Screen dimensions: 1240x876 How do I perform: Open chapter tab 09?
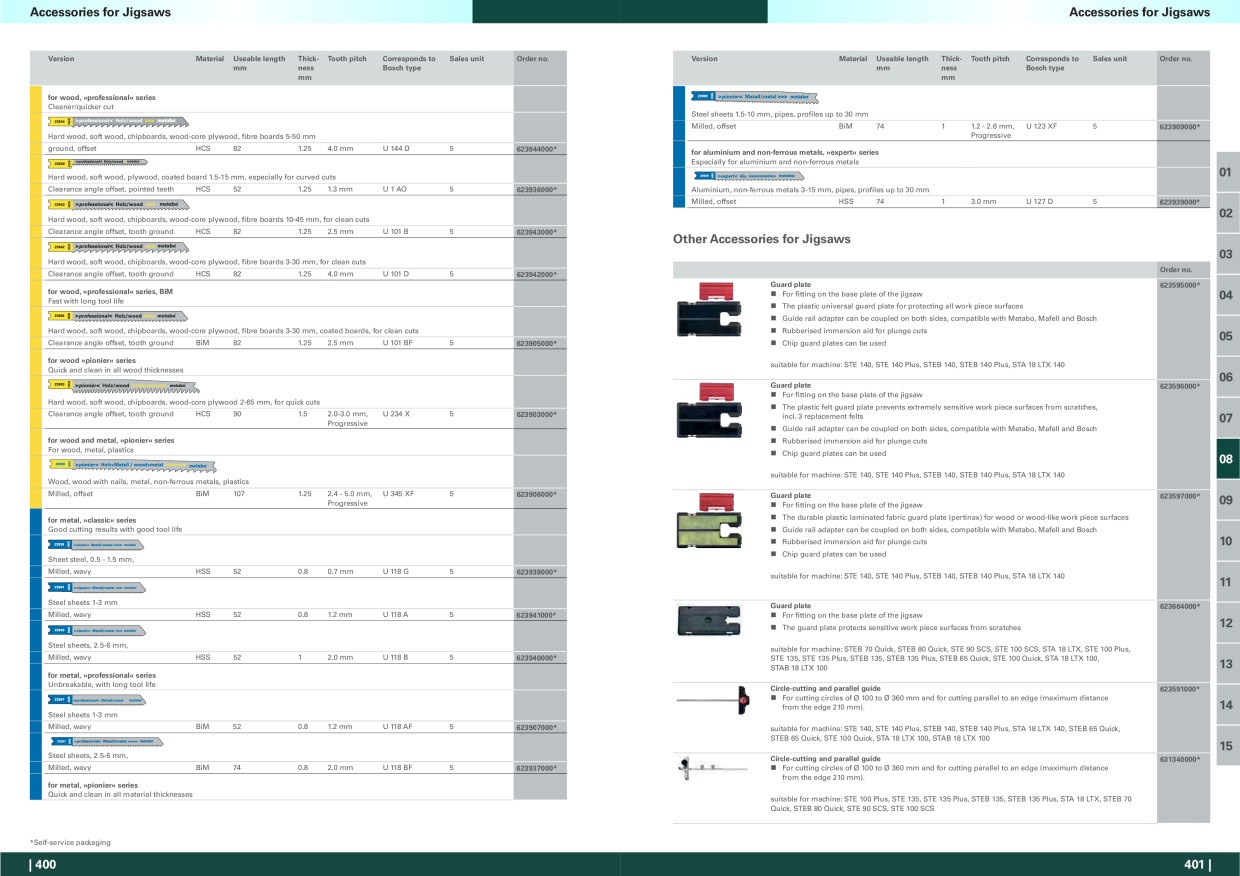coord(1226,500)
